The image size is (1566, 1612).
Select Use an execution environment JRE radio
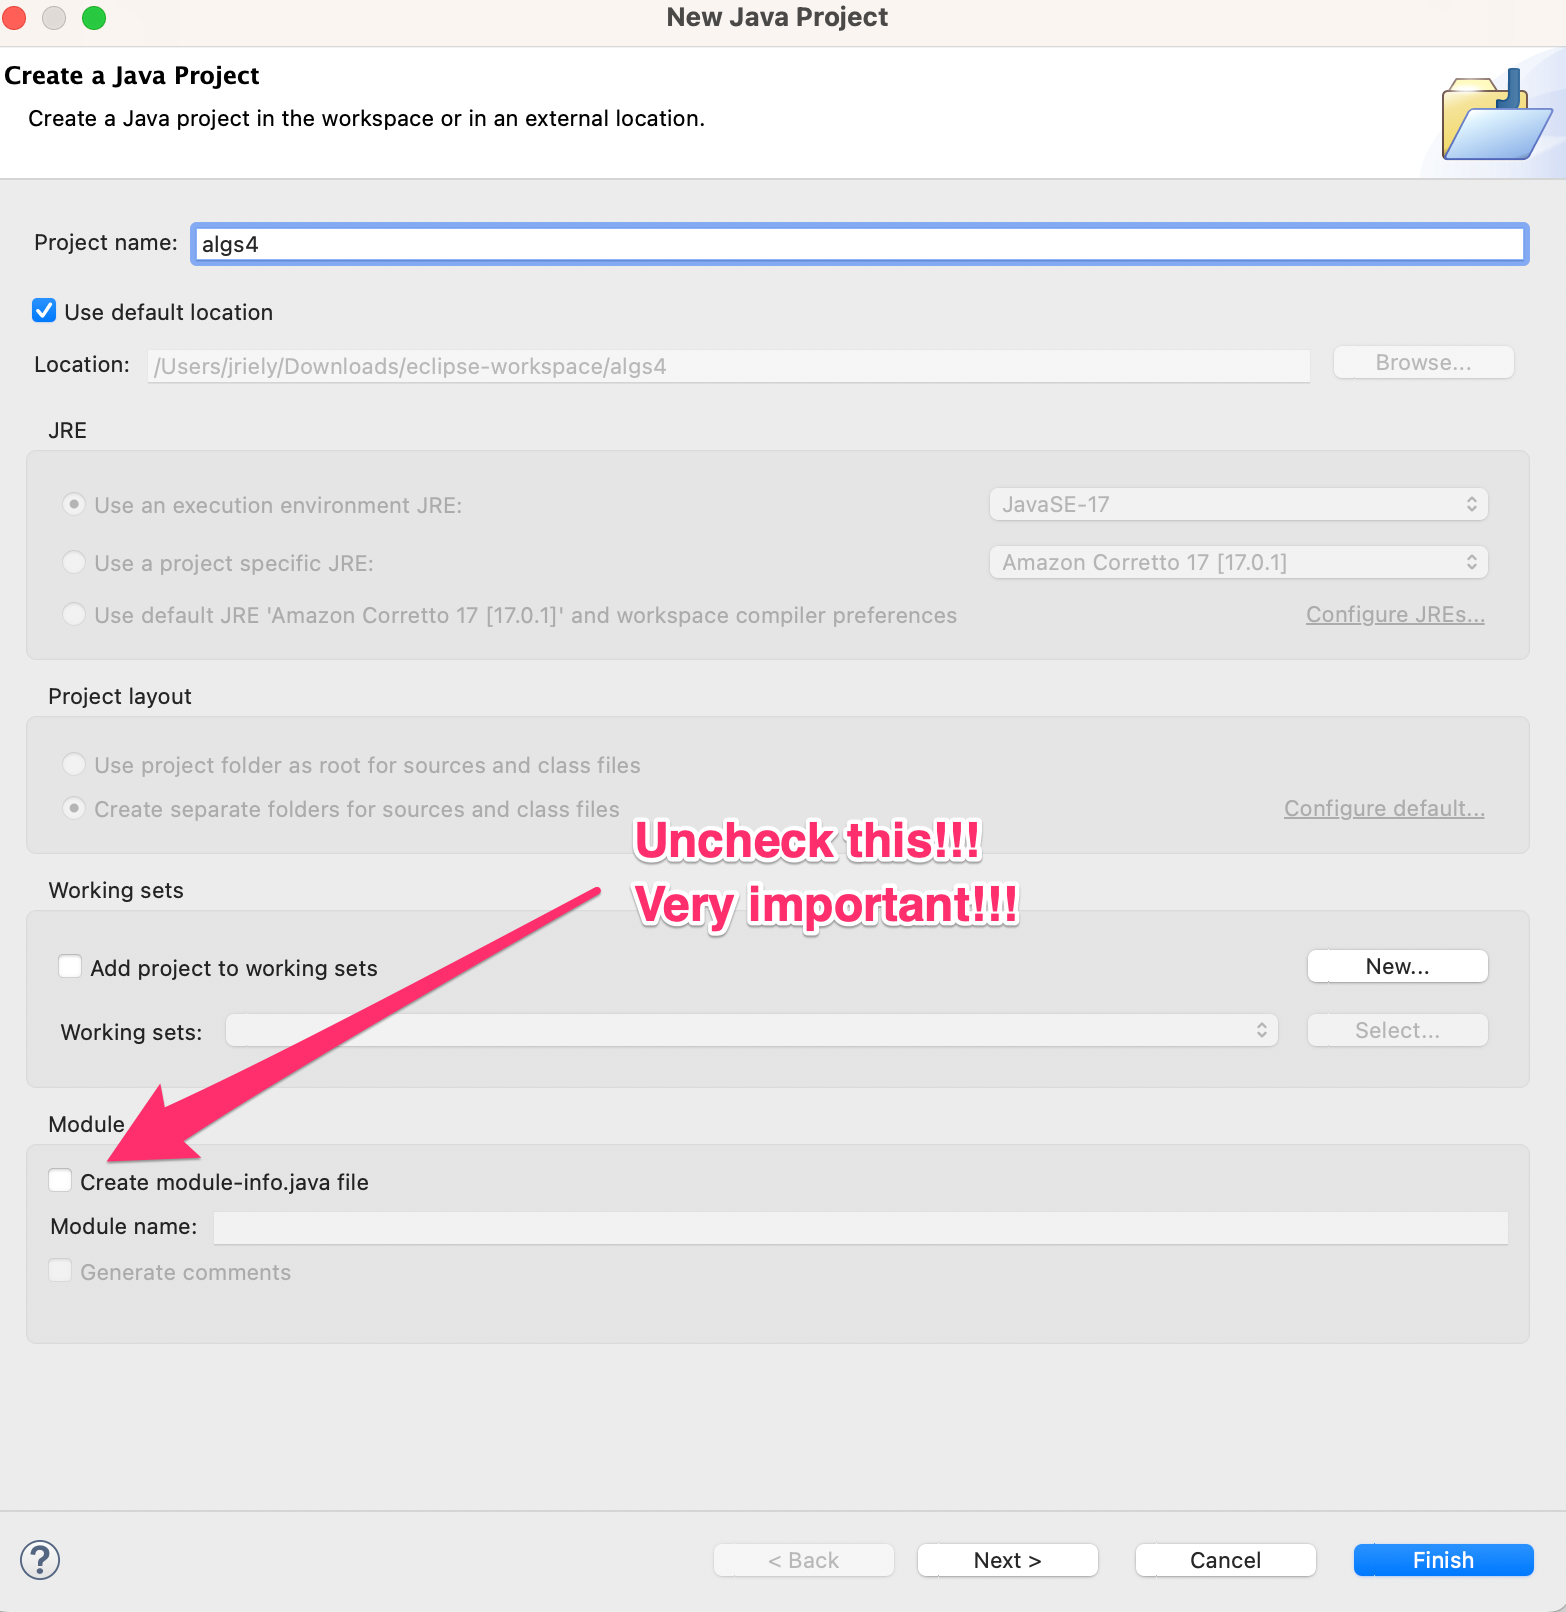(74, 505)
